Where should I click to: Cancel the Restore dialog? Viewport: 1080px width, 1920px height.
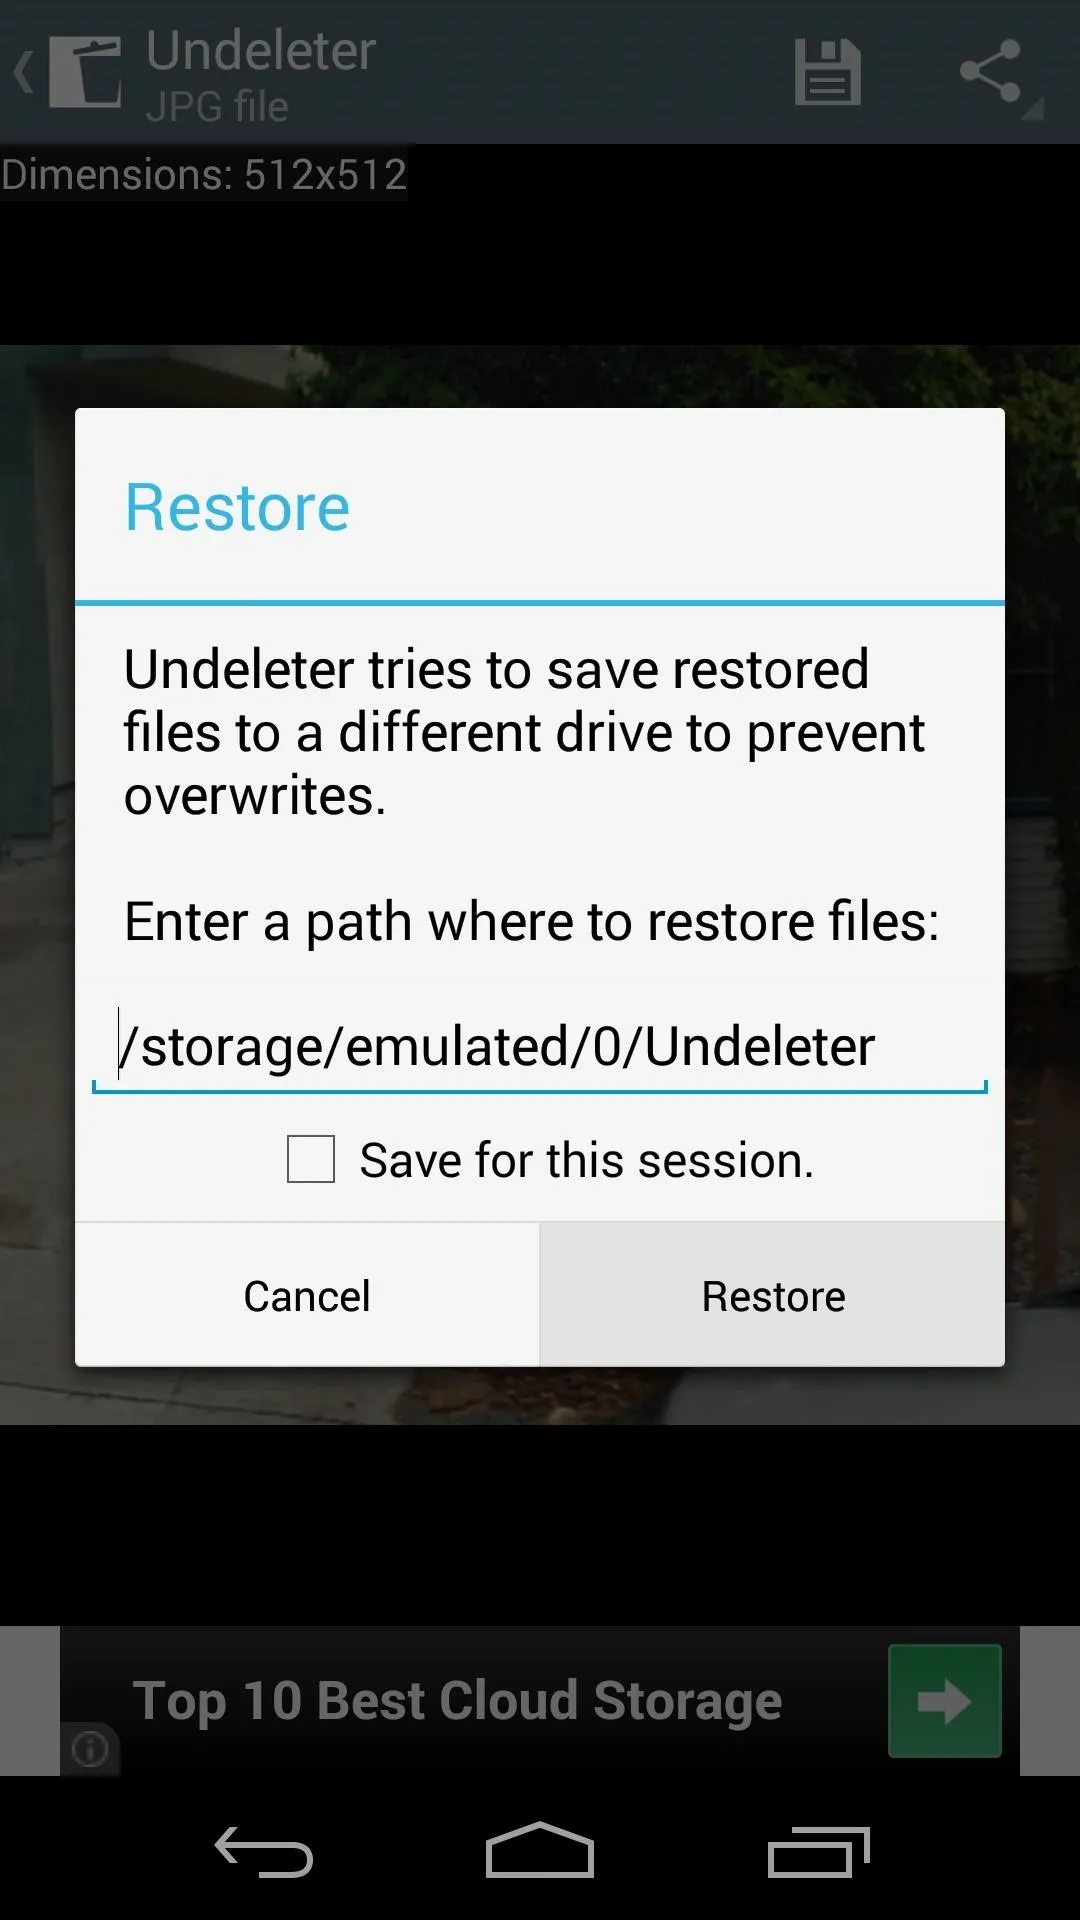(307, 1295)
